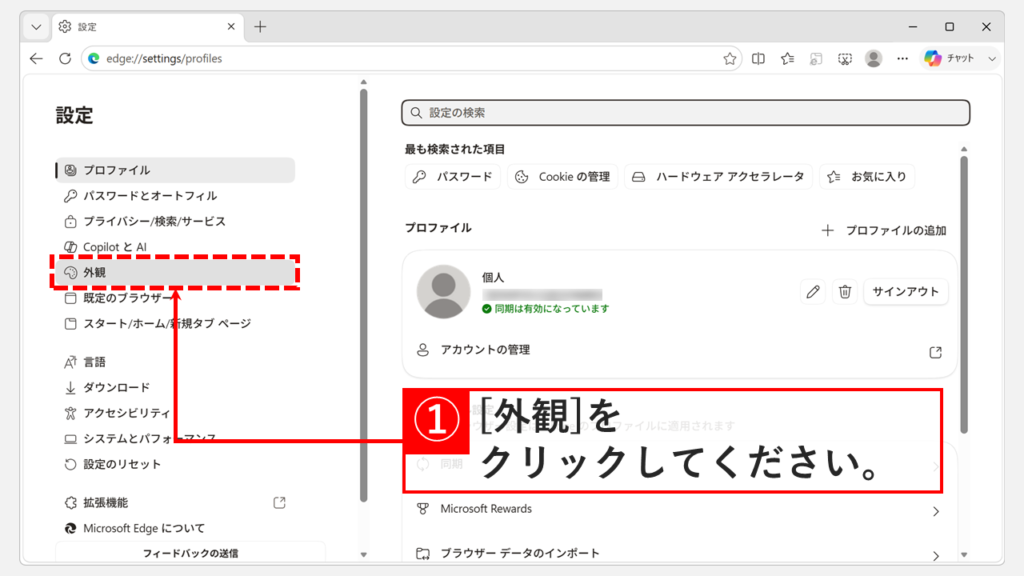Click フィードバックの送信 button
The height and width of the screenshot is (576, 1024).
[190, 553]
